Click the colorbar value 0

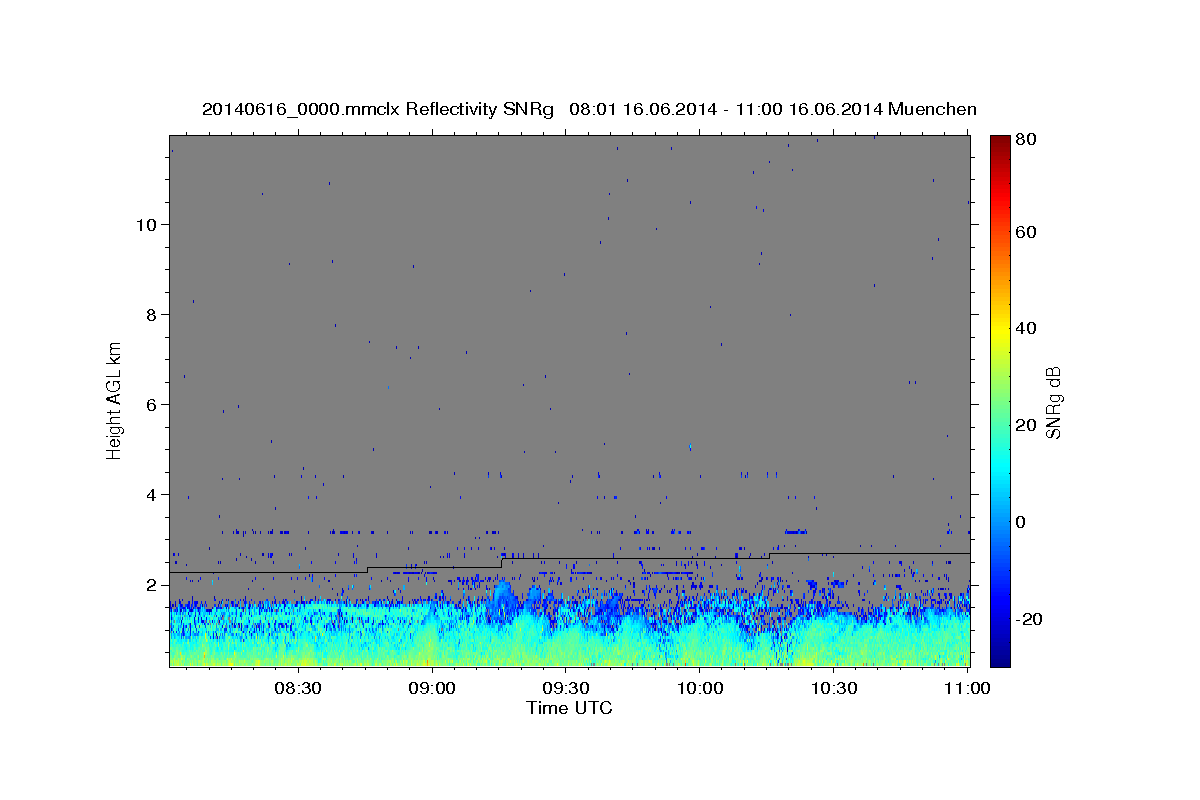click(1020, 523)
